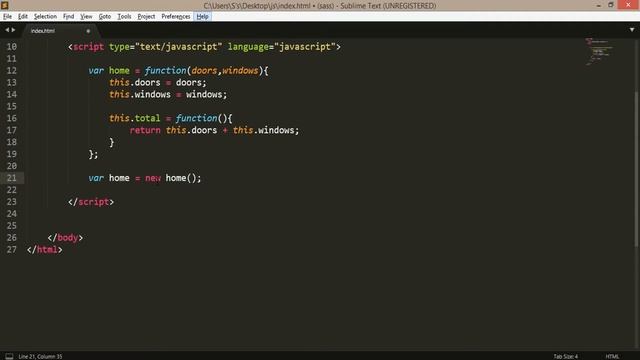
Task: Click the new keyword on line 21
Action: (153, 178)
